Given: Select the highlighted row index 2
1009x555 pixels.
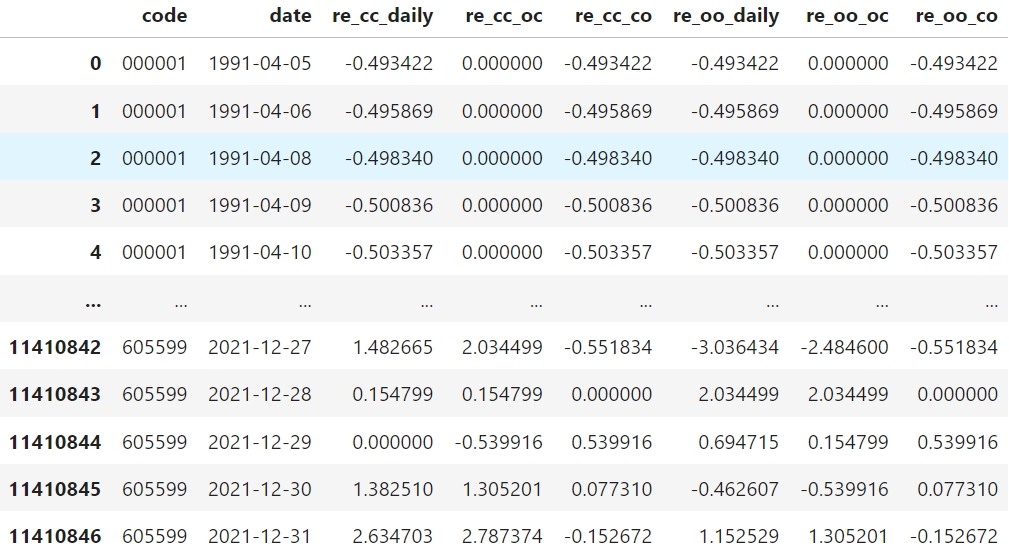Looking at the screenshot, I should pos(95,158).
